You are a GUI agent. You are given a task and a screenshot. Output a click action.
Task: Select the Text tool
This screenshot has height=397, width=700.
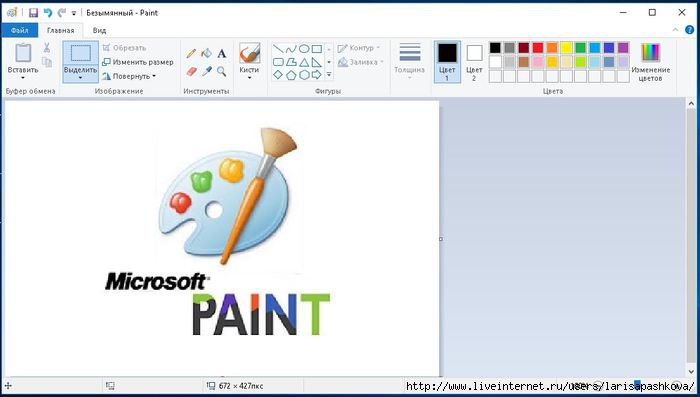coord(221,54)
